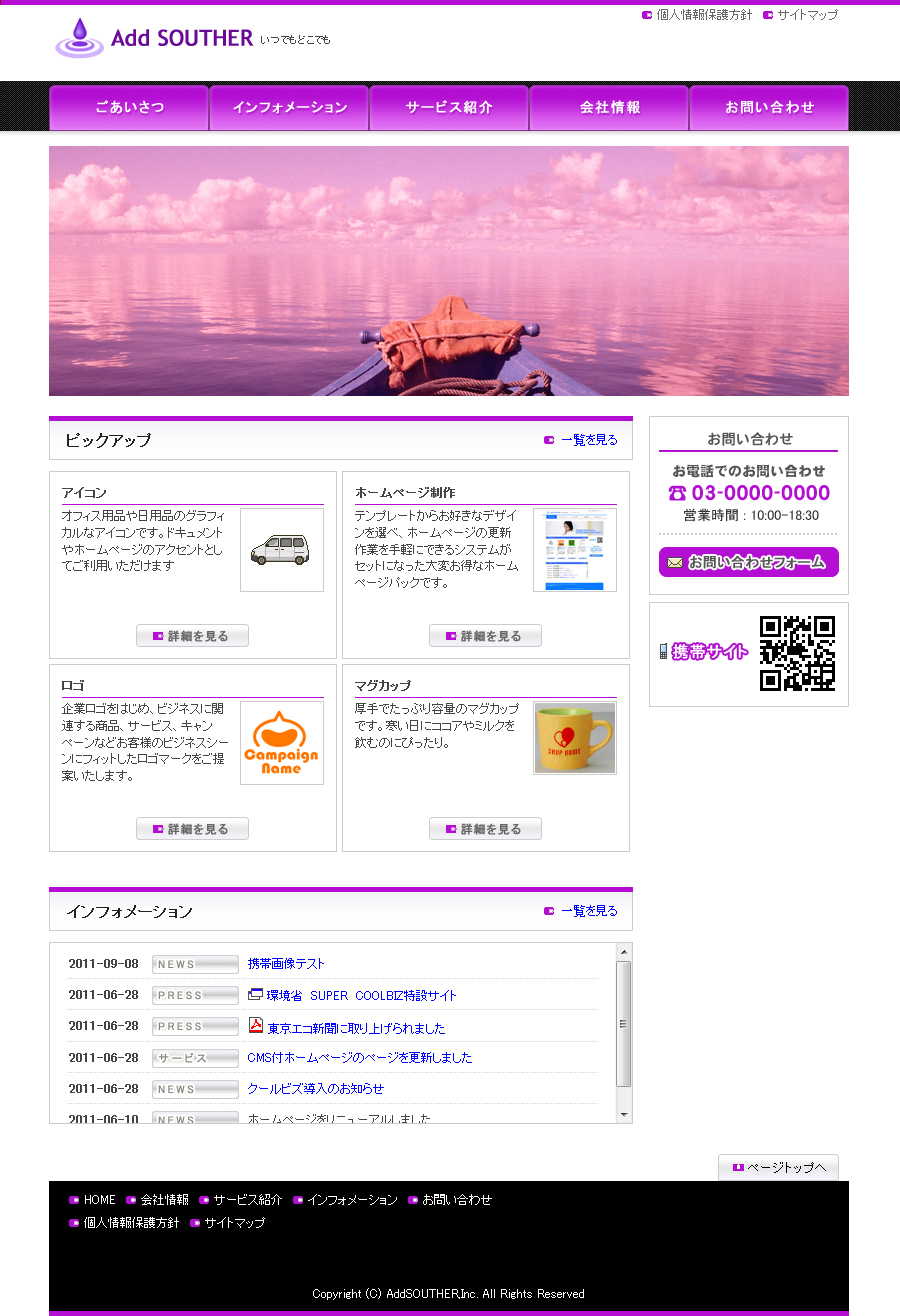900x1316 pixels.
Task: Click 個人情報保護方針 in the footer
Action: [131, 1223]
